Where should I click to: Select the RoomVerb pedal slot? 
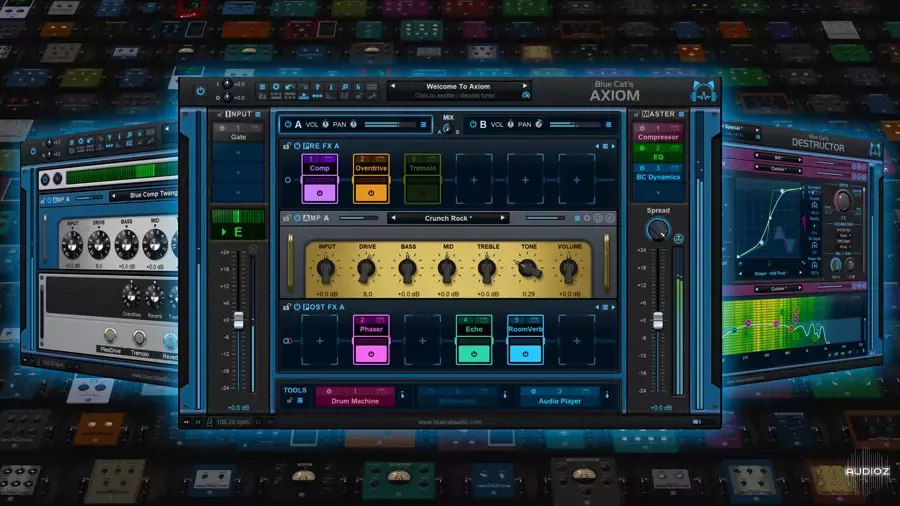[525, 339]
